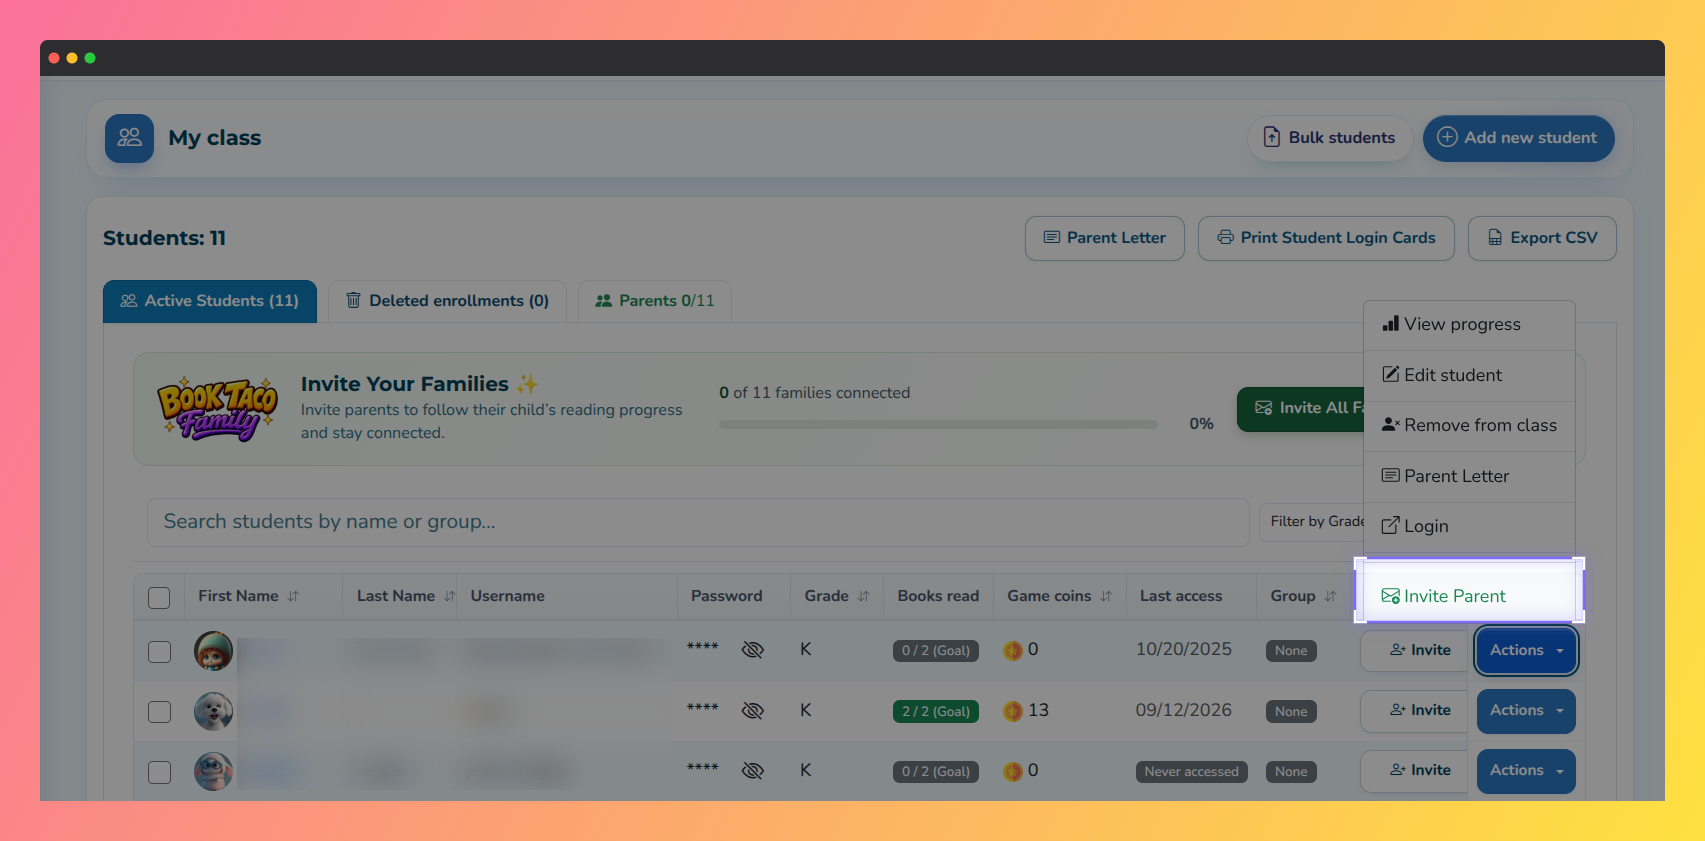Sort by Grade column arrows

(863, 596)
